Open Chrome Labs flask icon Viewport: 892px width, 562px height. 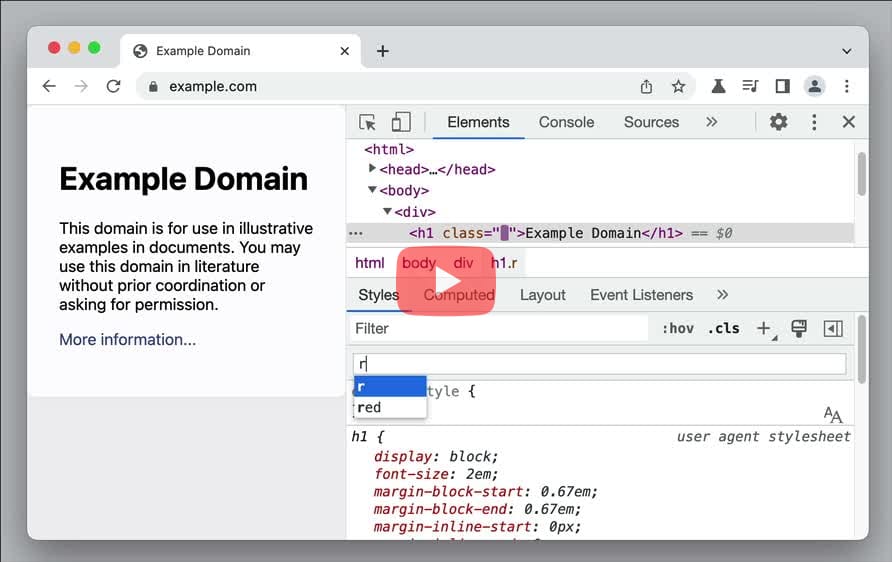(718, 86)
